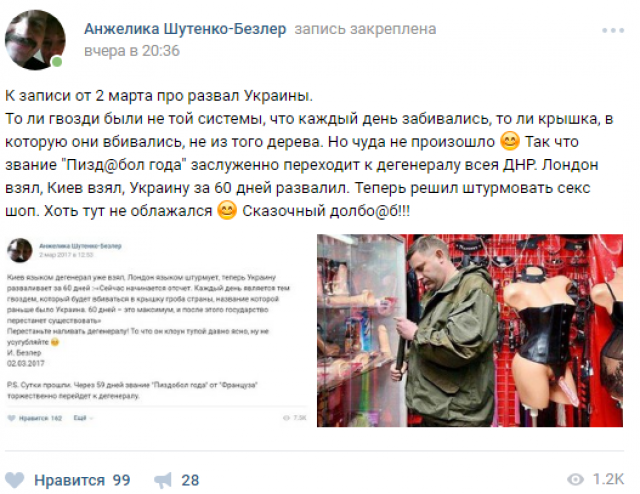Viewport: 640px width, 494px height.
Task: Open Анжелика Шутенко-Безлер profile avatar
Action: [x=35, y=40]
